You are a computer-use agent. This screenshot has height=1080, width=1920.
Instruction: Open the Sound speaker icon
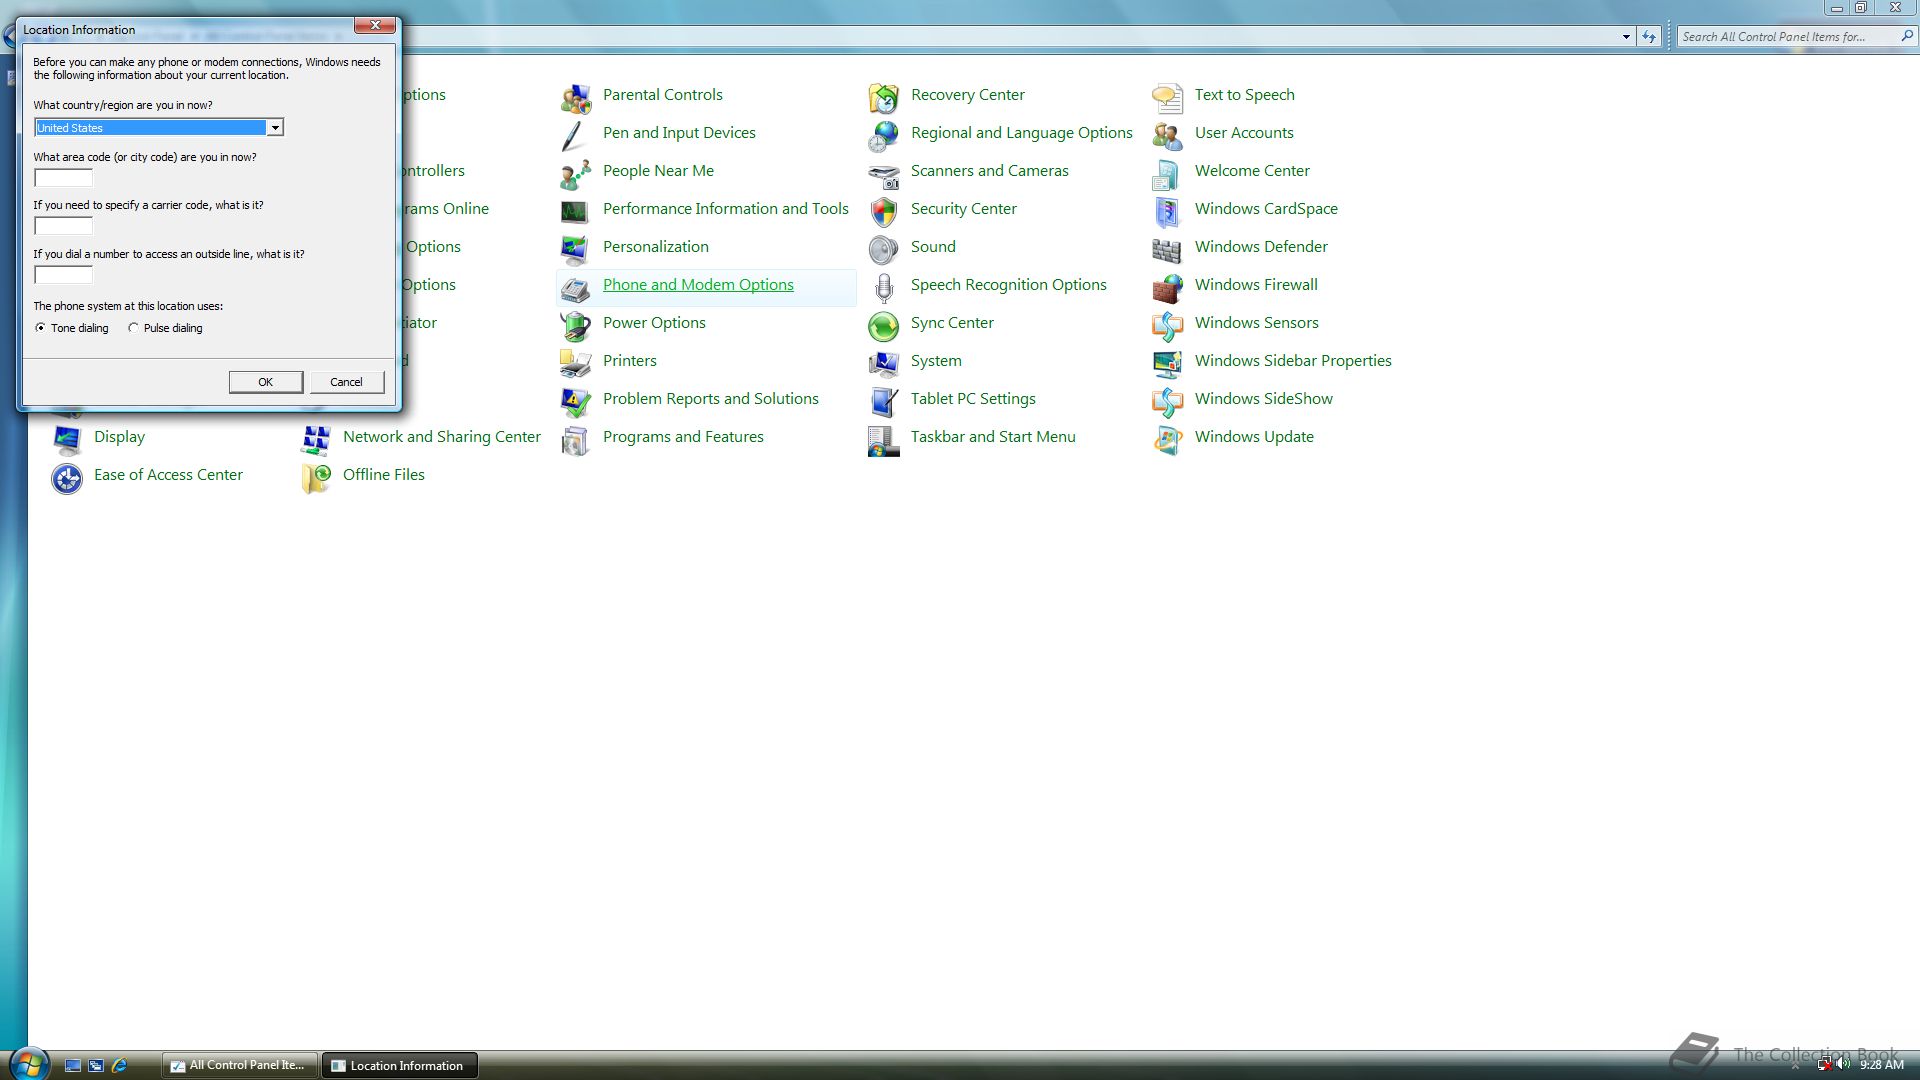pyautogui.click(x=884, y=249)
